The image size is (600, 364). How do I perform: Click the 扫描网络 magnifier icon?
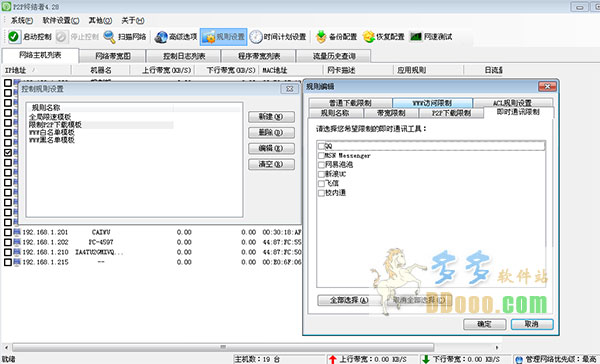point(109,37)
